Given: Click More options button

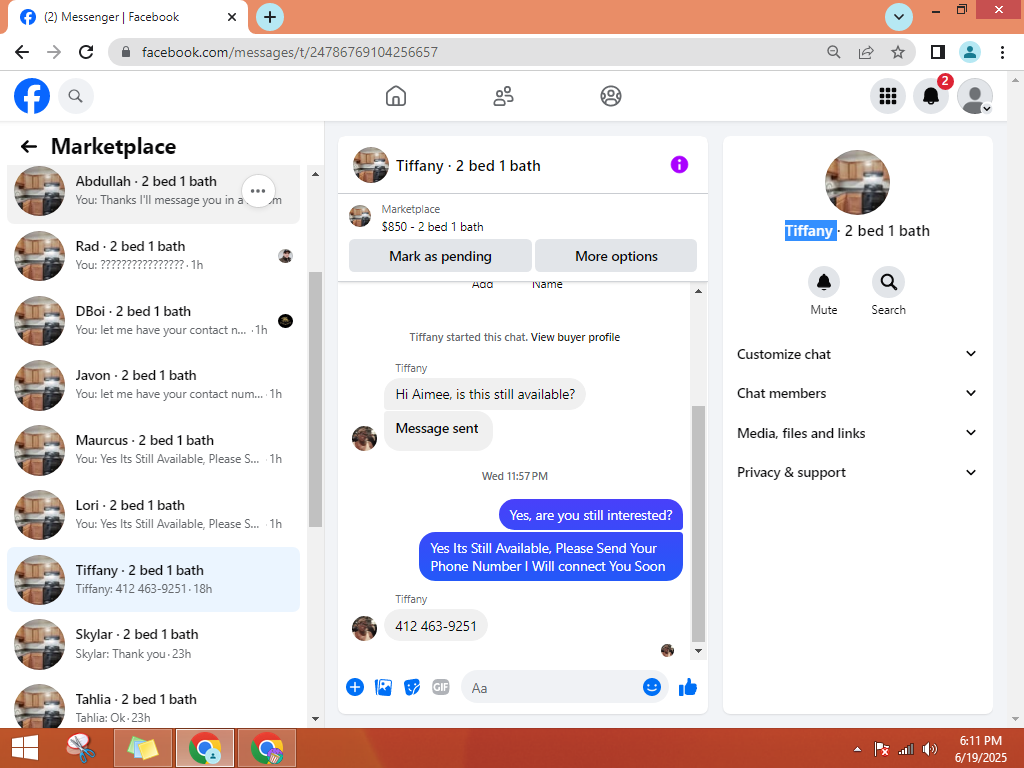Looking at the screenshot, I should pyautogui.click(x=616, y=256).
